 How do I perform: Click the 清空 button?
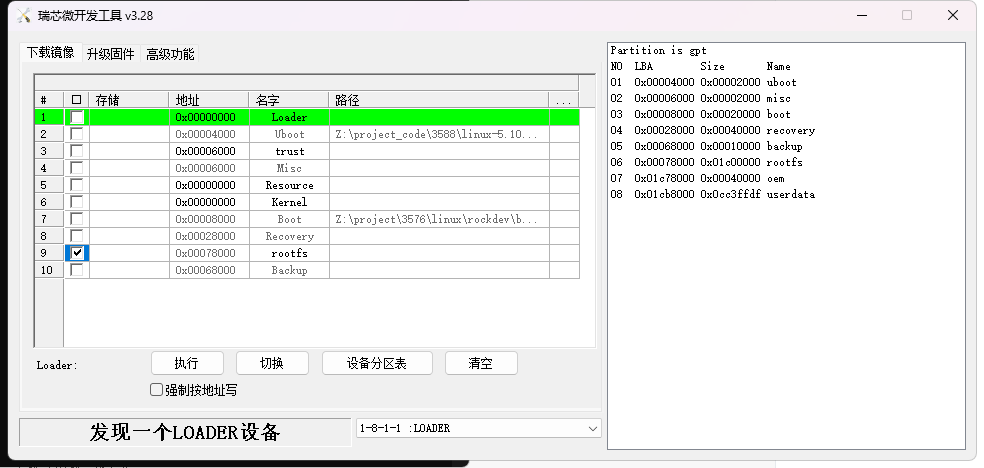pos(481,363)
